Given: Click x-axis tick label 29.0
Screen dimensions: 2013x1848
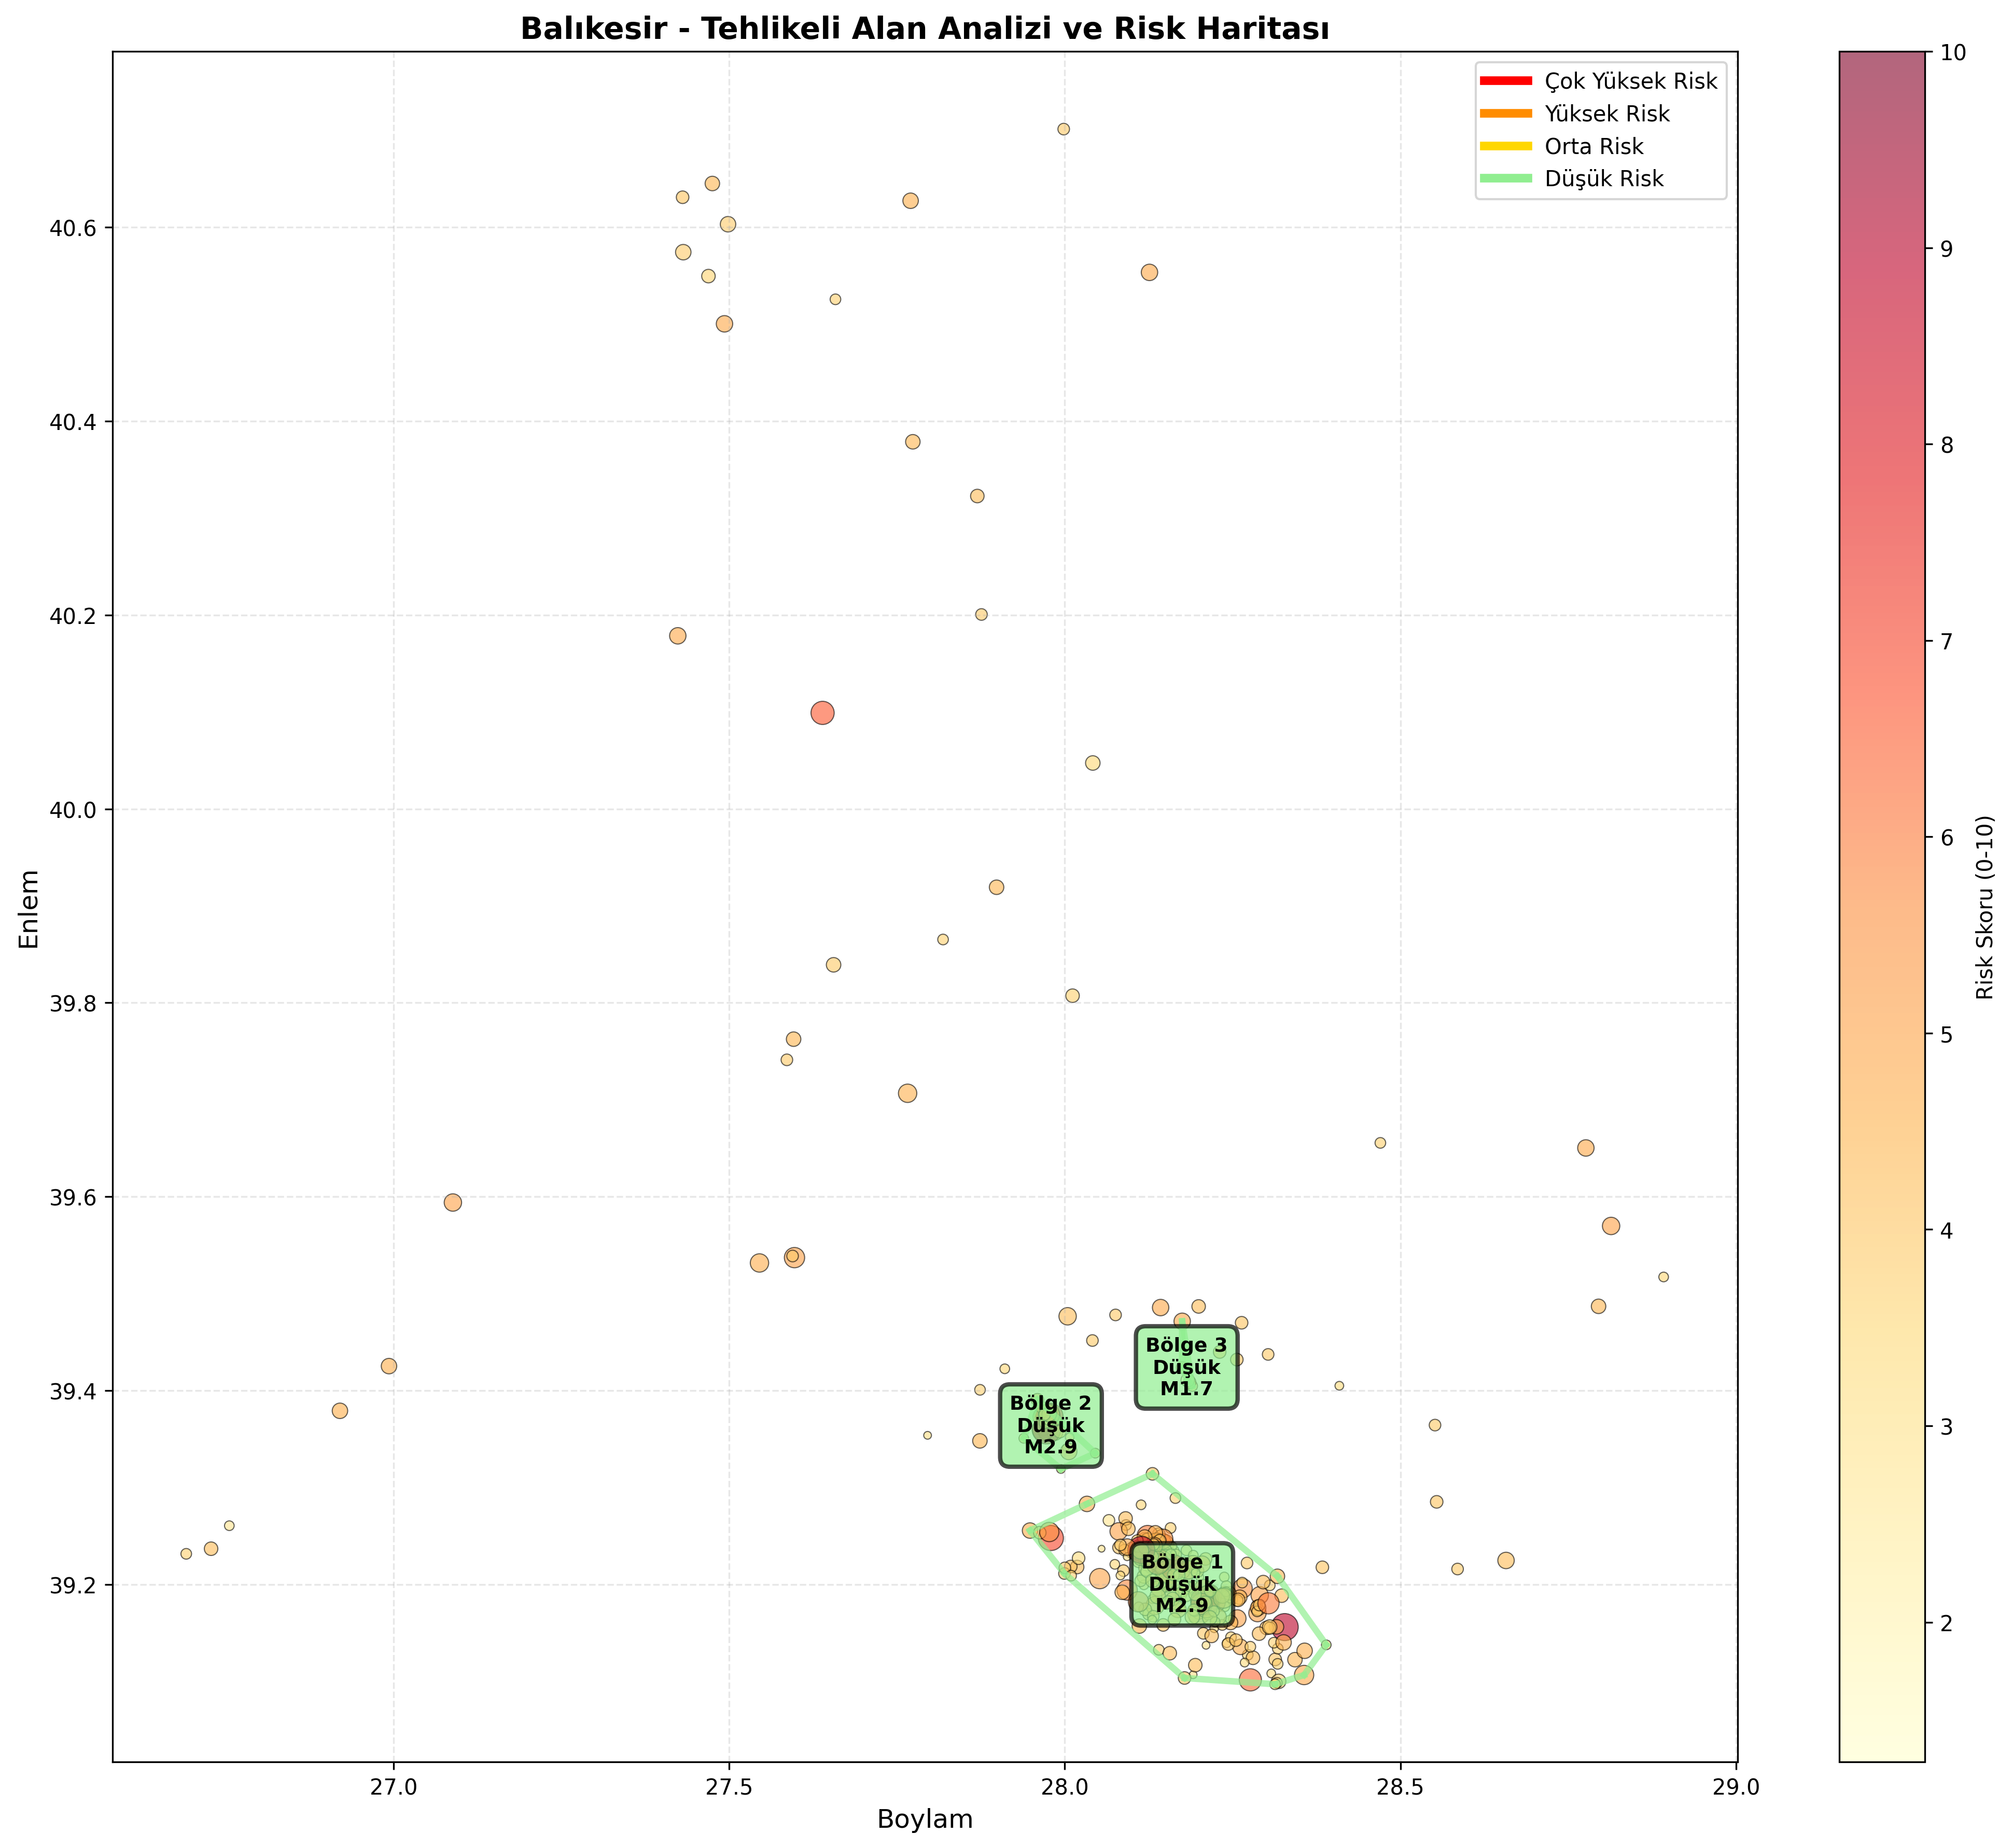Looking at the screenshot, I should 1736,1787.
